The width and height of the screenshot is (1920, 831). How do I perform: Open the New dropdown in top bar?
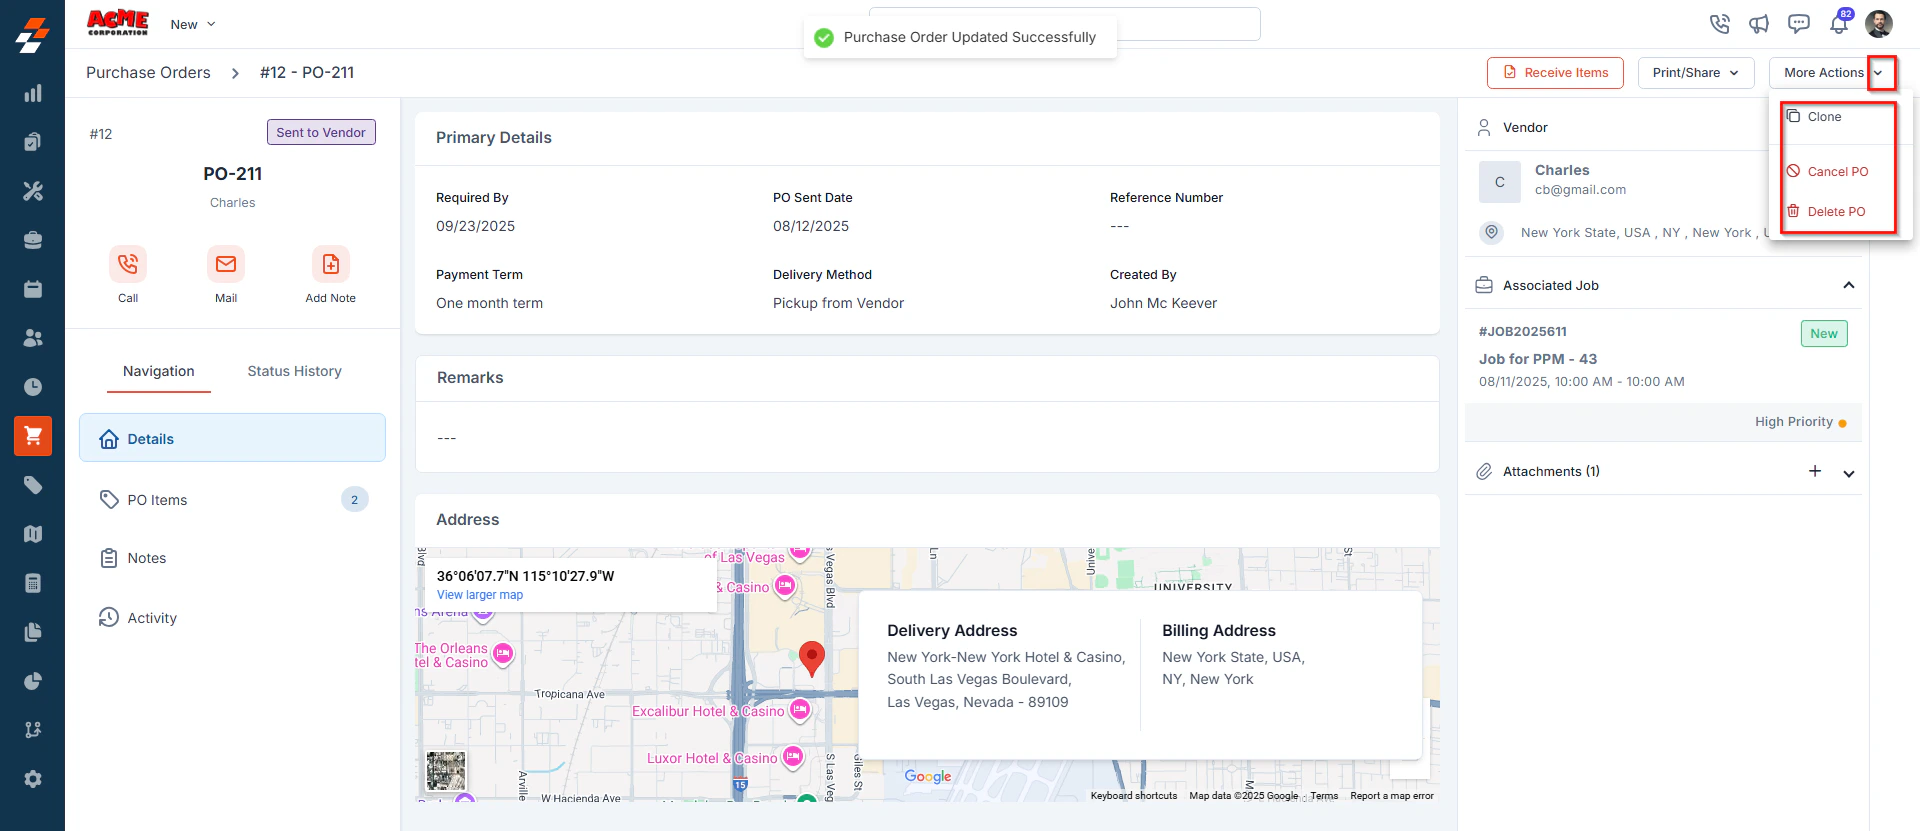pos(193,24)
